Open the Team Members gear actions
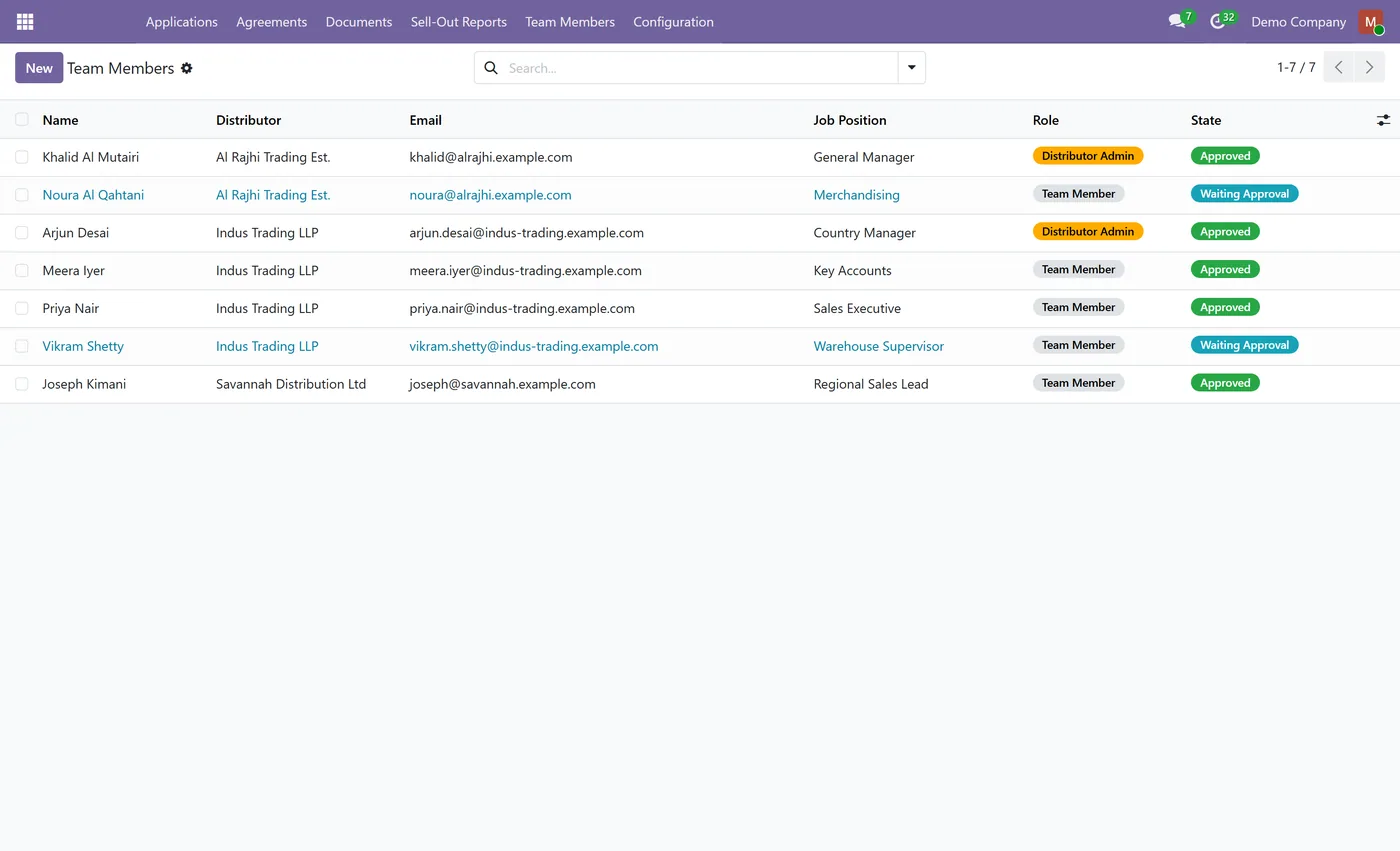Screen dimensions: 1400x851 coord(186,68)
